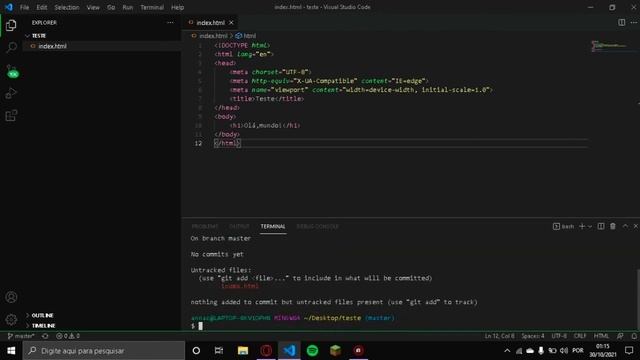Open launch profile dropdown next to plus
This screenshot has height=360, width=640.
(589, 227)
